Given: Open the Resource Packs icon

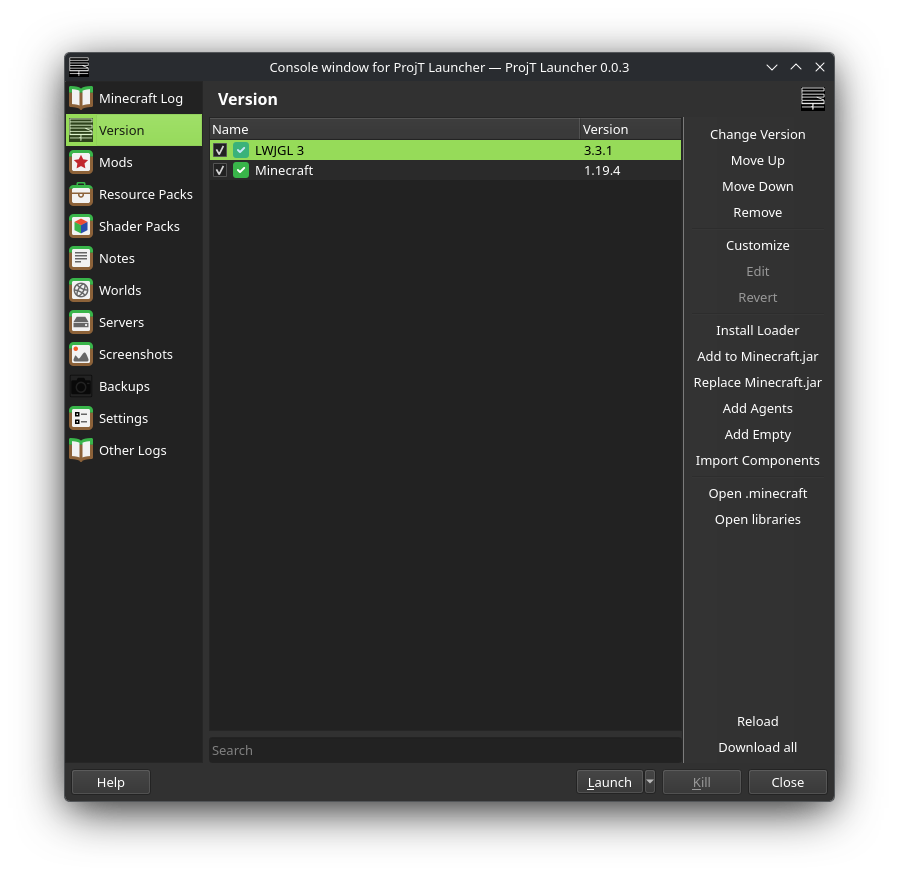Looking at the screenshot, I should pos(81,194).
